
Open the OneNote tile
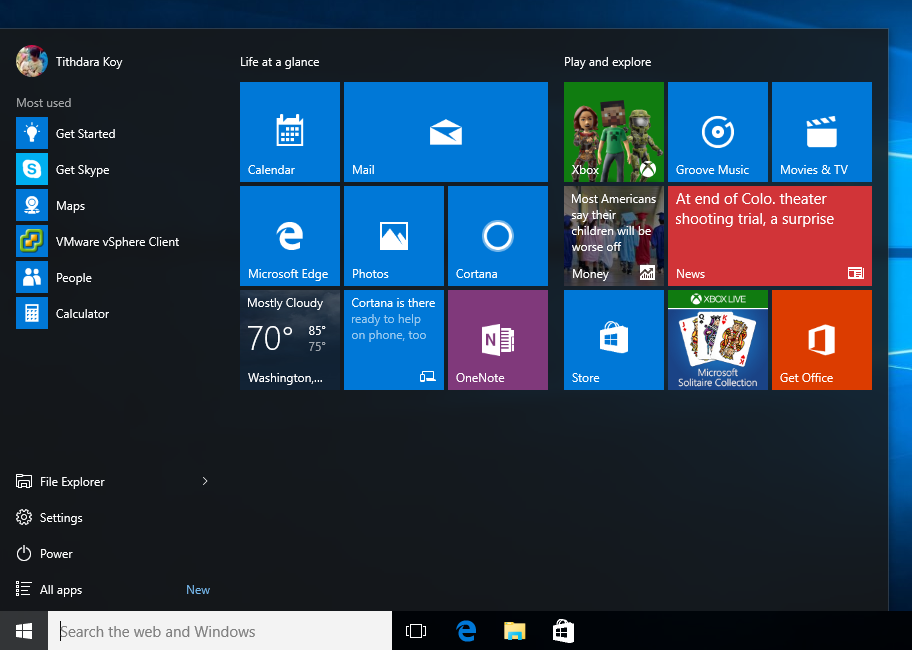498,340
